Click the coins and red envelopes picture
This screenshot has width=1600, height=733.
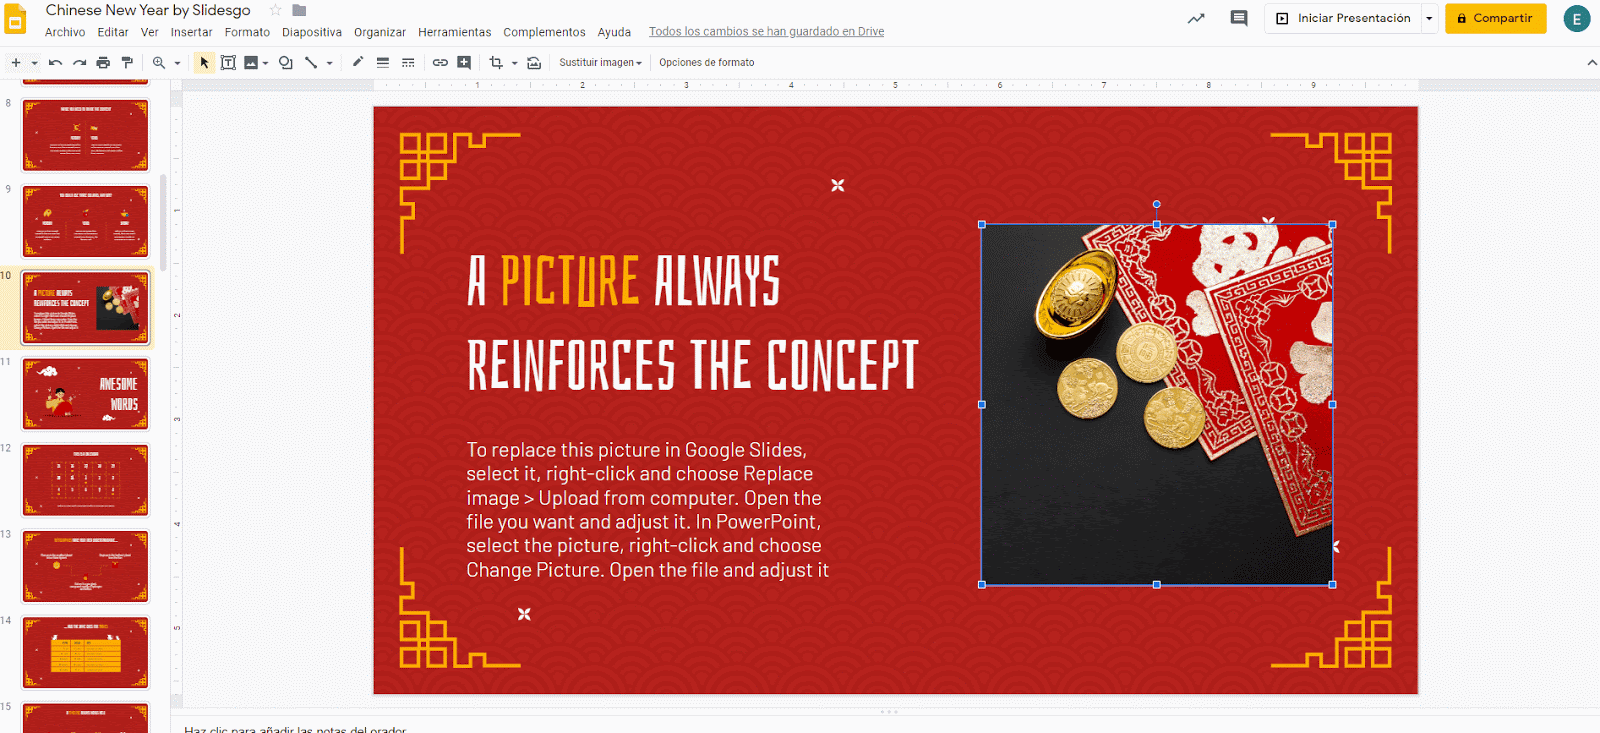pyautogui.click(x=1157, y=404)
